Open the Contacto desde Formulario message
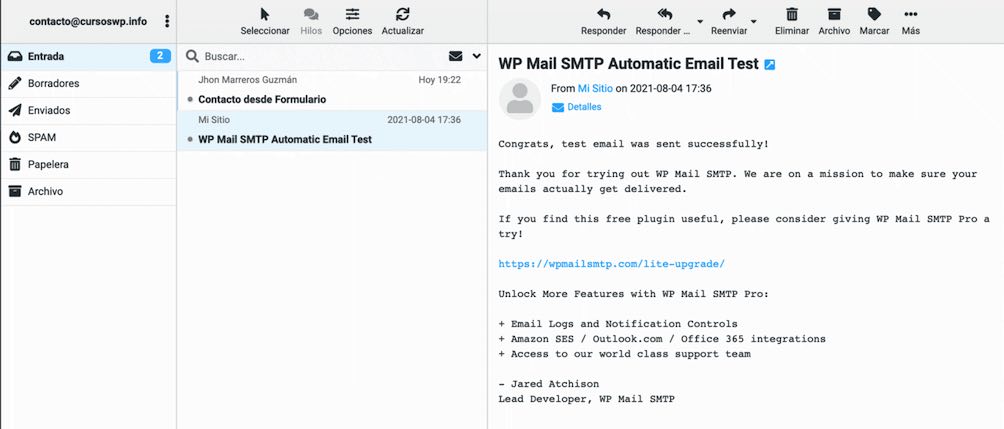The height and width of the screenshot is (429, 1004). click(332, 90)
